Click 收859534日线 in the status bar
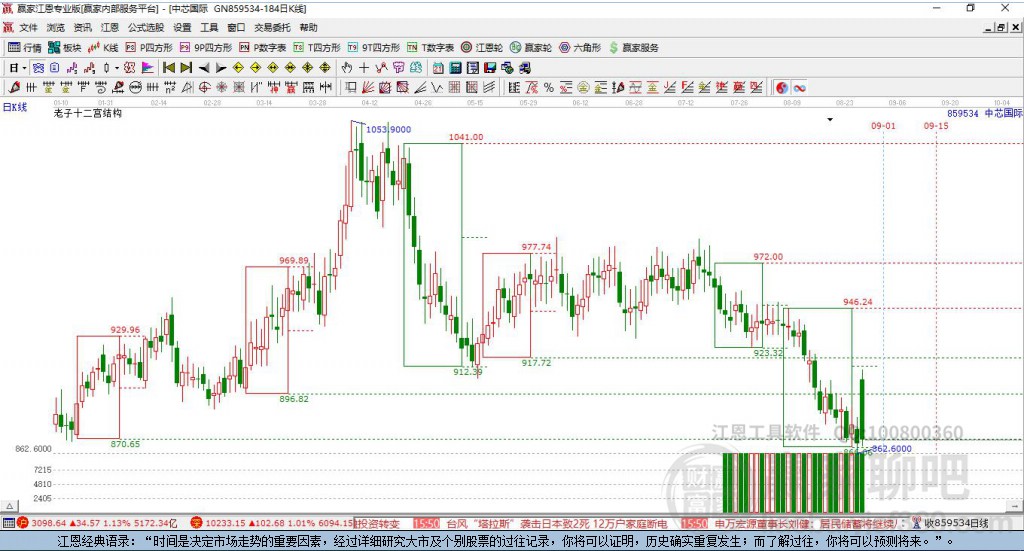The image size is (1024, 551). (956, 523)
